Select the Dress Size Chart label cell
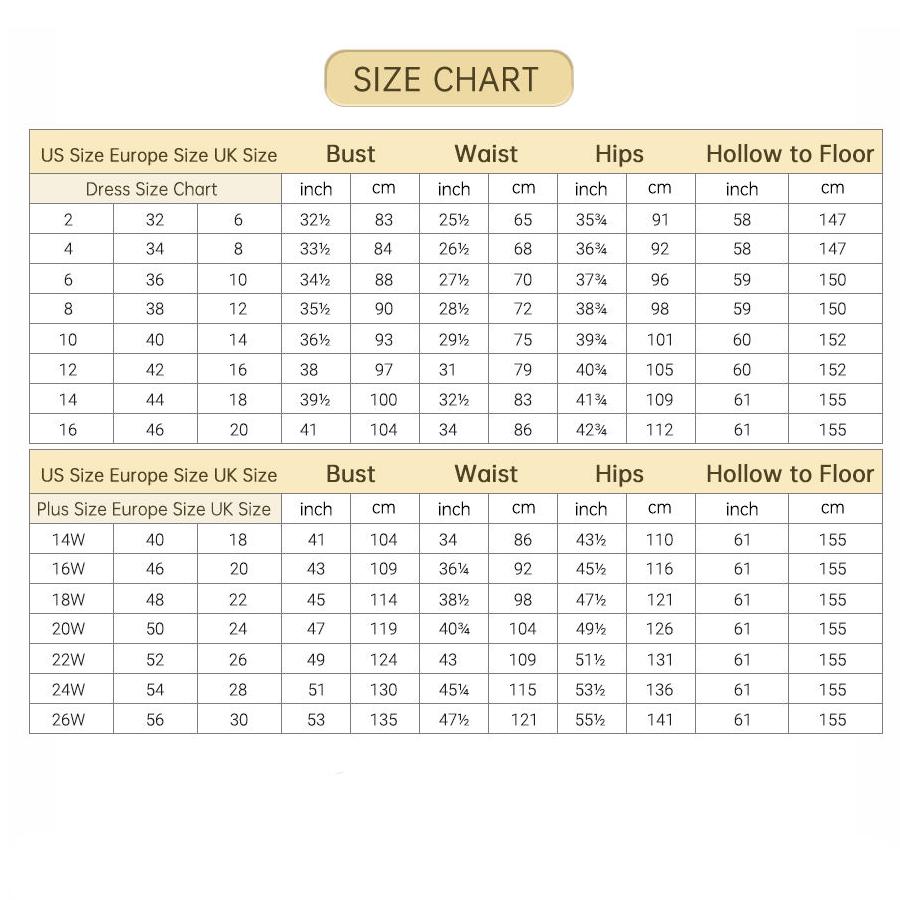This screenshot has height=900, width=900. click(x=151, y=189)
